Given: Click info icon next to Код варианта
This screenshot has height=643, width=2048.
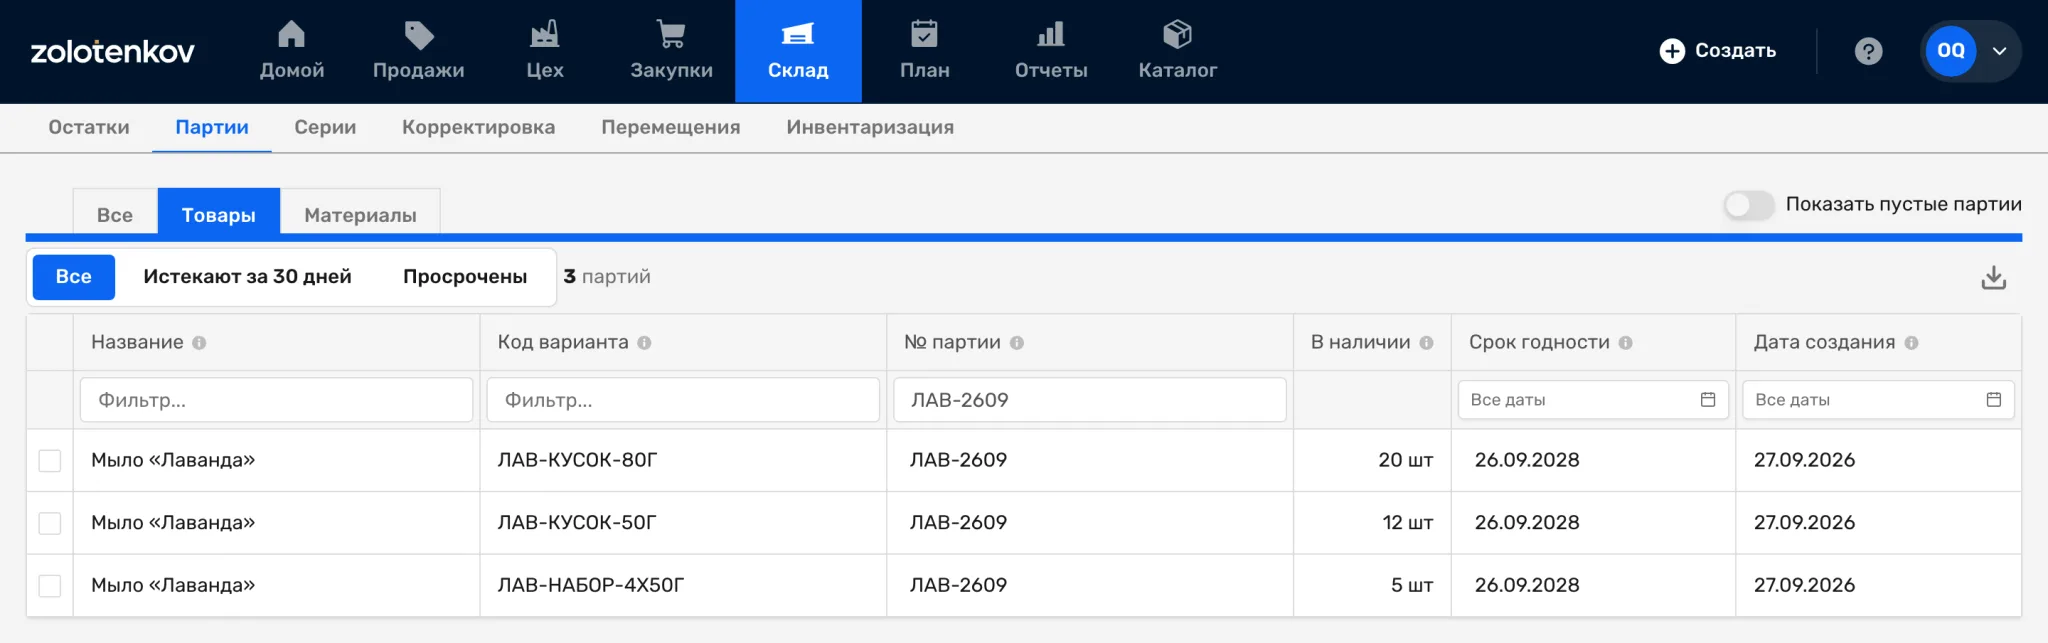Looking at the screenshot, I should click(x=644, y=343).
